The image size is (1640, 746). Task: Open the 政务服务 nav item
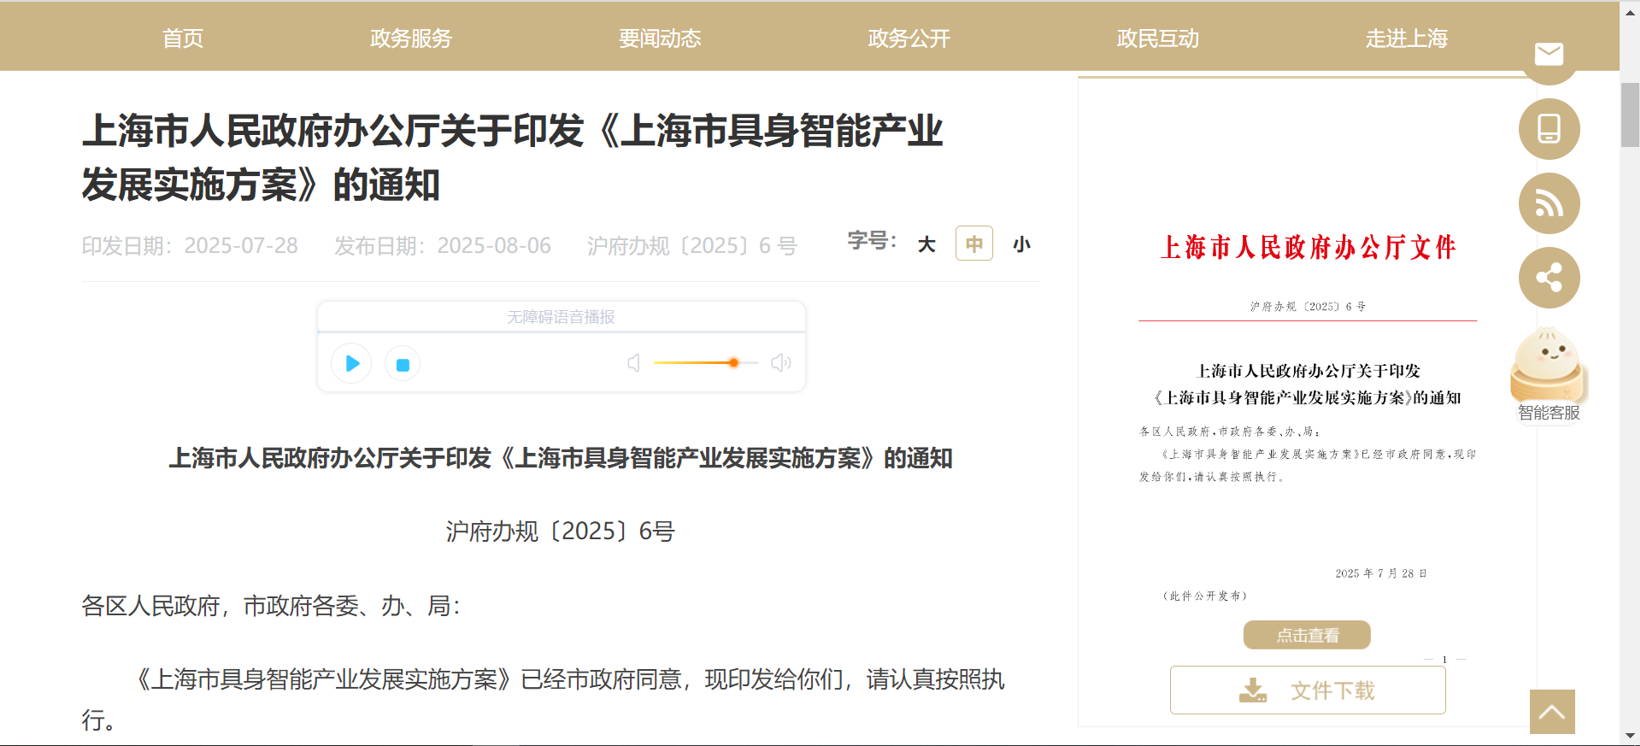click(411, 38)
